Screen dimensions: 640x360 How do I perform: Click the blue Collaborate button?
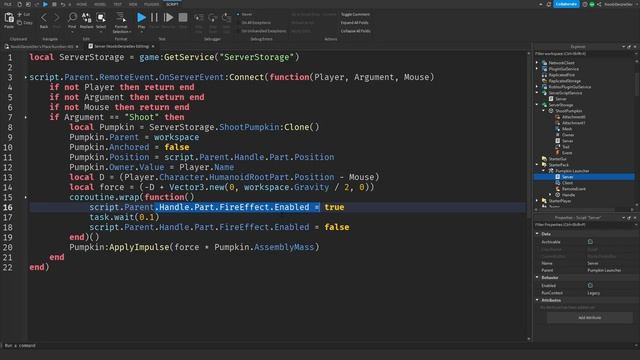click(566, 4)
